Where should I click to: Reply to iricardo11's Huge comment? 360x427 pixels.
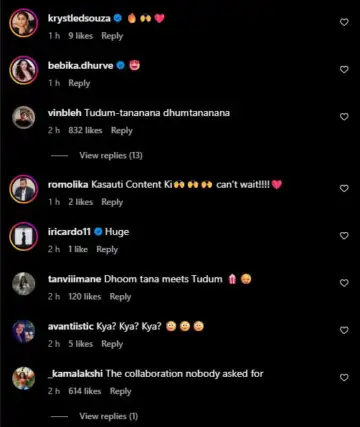tap(107, 250)
